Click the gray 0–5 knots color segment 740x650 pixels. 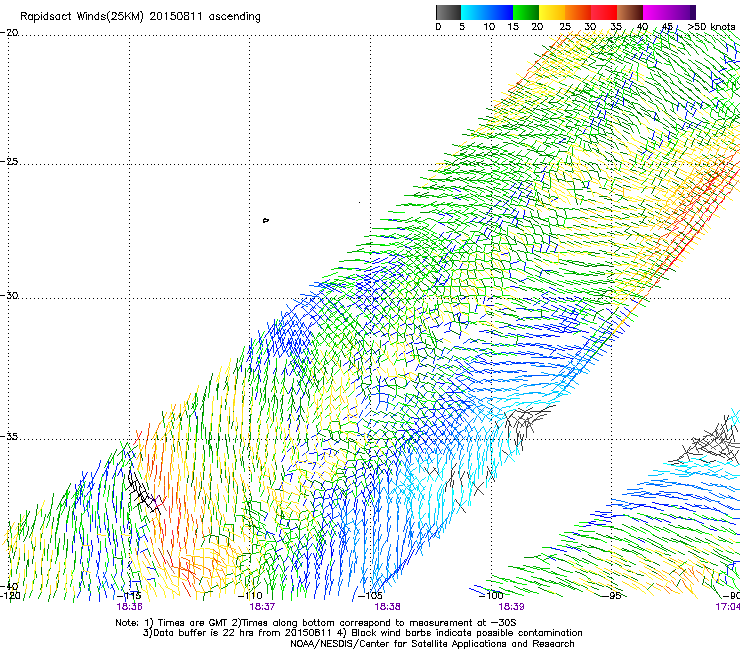[x=448, y=12]
